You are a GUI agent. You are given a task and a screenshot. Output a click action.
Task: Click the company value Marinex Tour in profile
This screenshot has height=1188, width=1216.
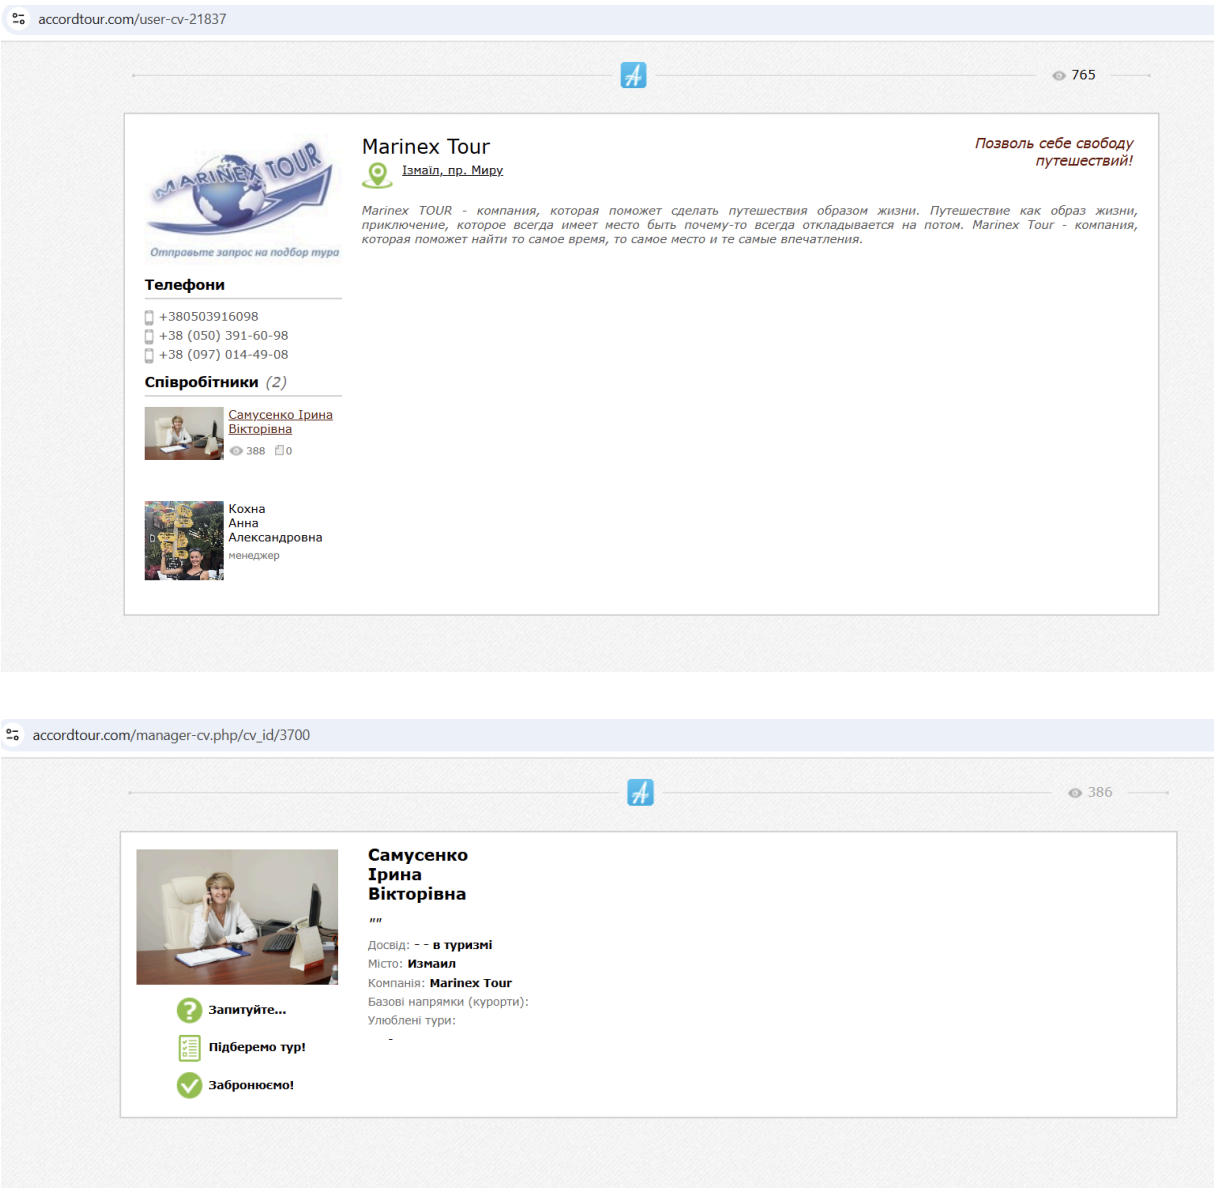tap(471, 983)
